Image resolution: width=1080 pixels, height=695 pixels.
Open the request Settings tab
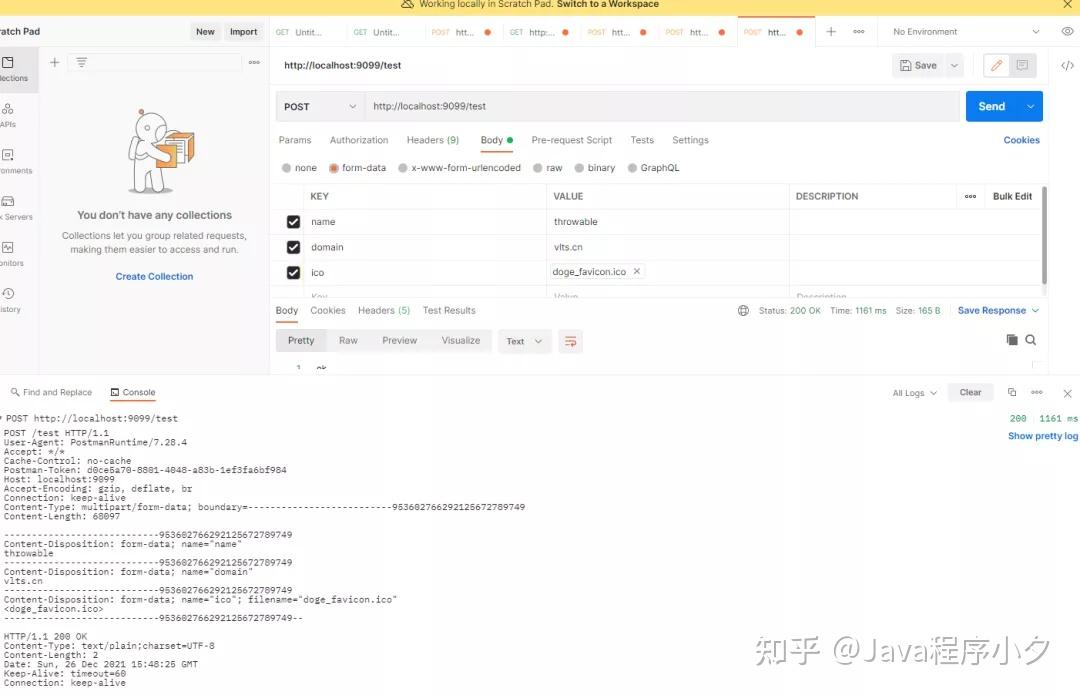click(690, 140)
